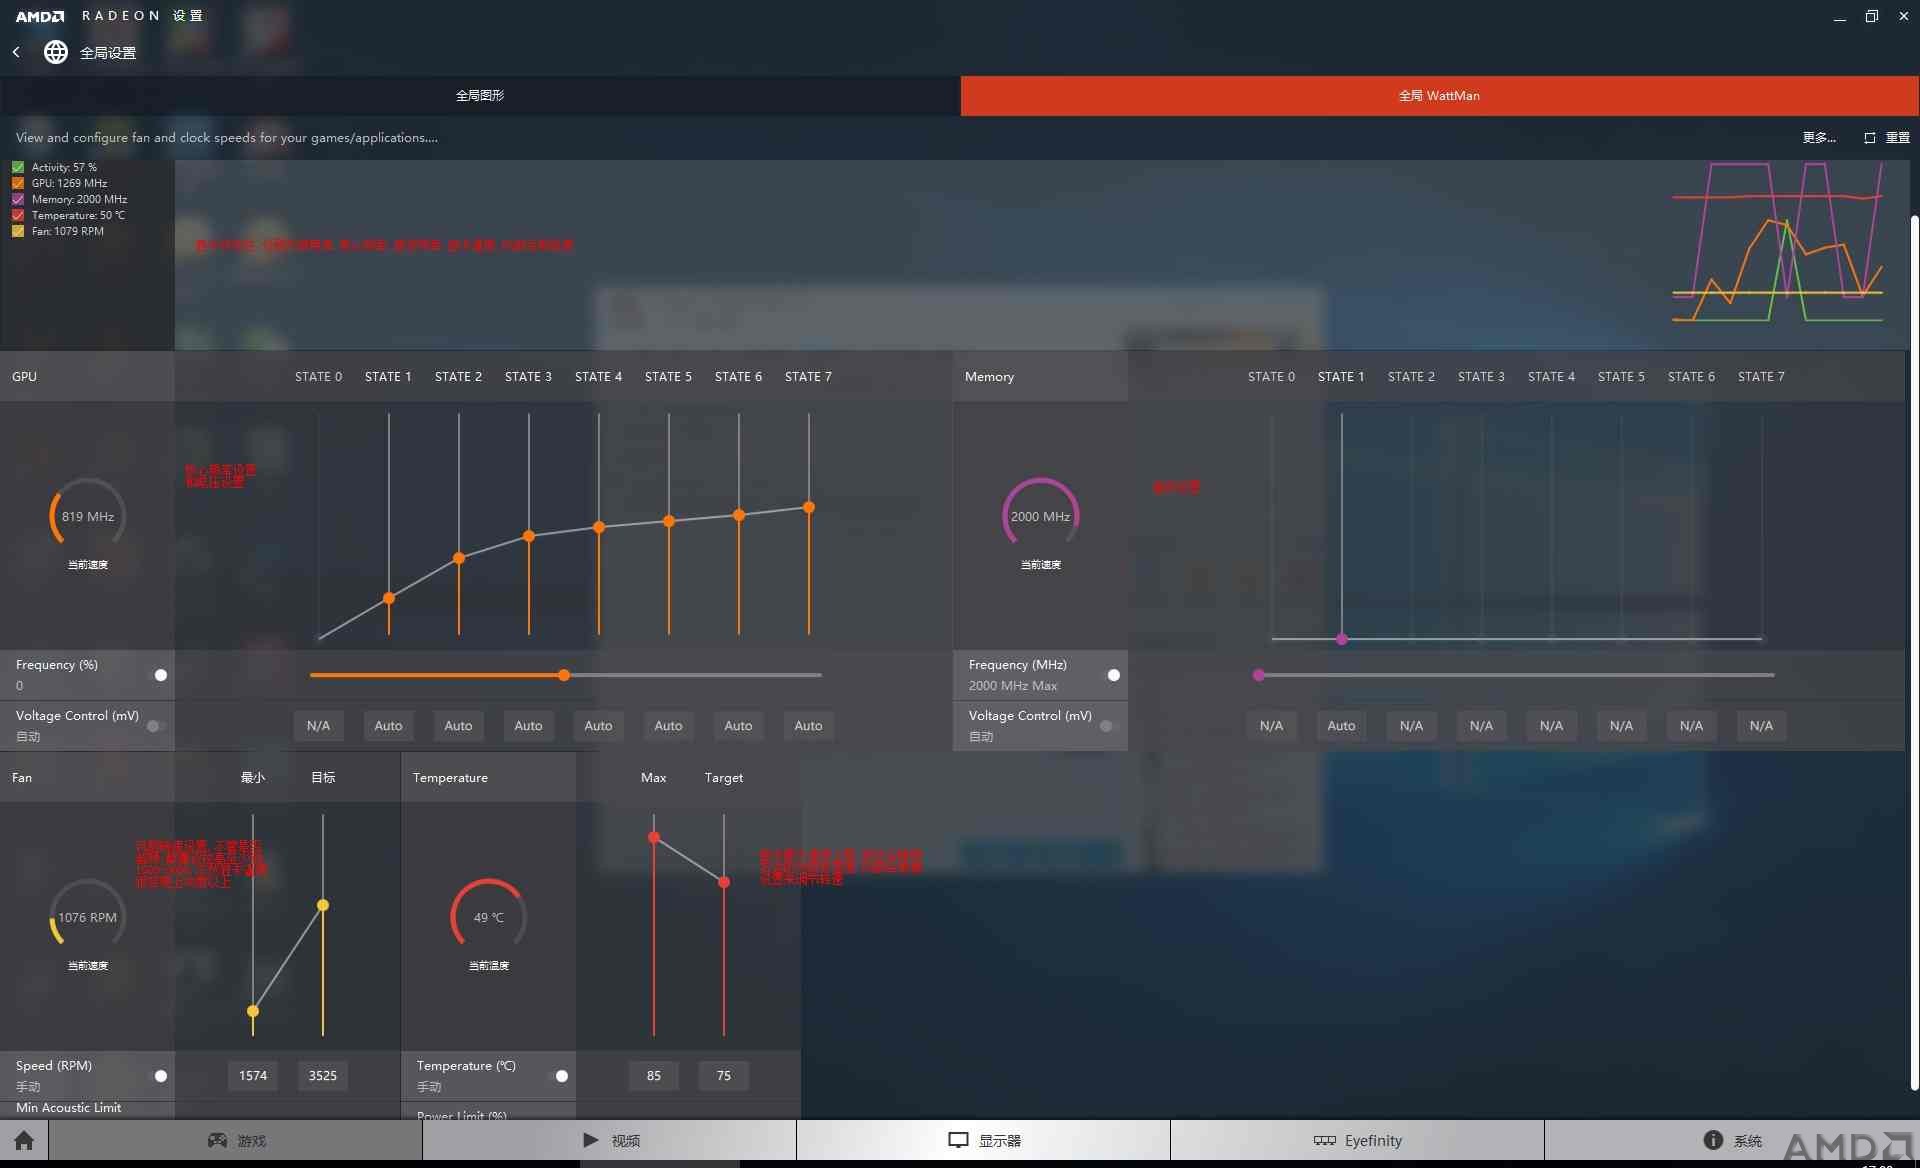1920x1168 pixels.
Task: Click fan target speed field 3525
Action: (x=323, y=1076)
